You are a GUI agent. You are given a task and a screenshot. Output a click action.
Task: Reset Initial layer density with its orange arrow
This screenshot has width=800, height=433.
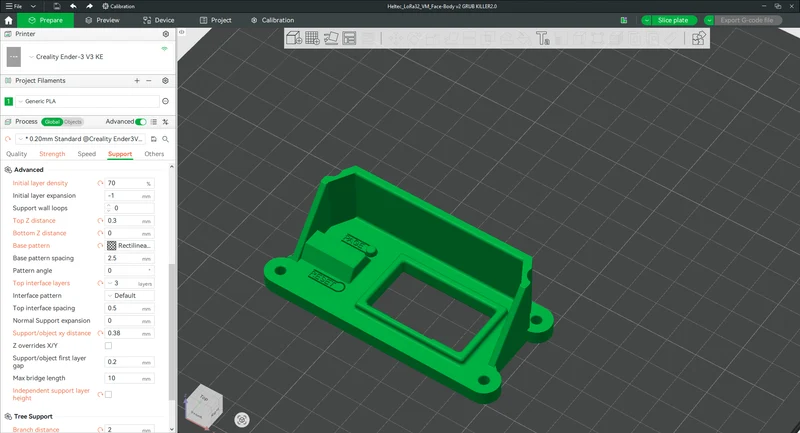coord(100,183)
